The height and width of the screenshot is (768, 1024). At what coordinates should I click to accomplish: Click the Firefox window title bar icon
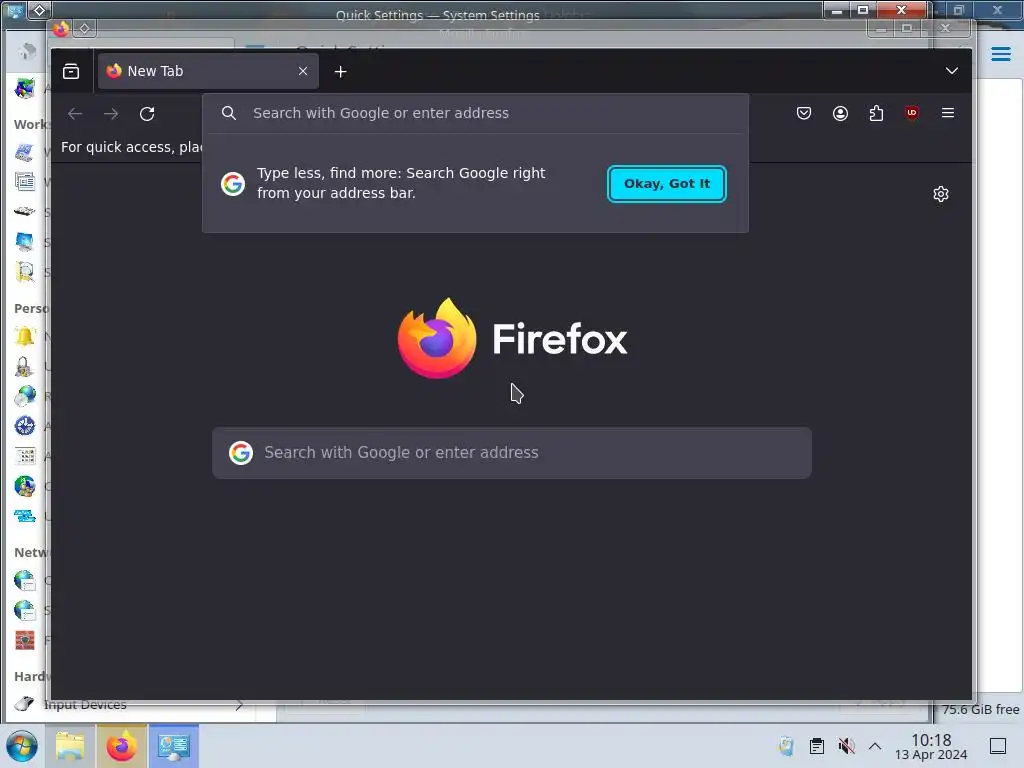pyautogui.click(x=61, y=29)
